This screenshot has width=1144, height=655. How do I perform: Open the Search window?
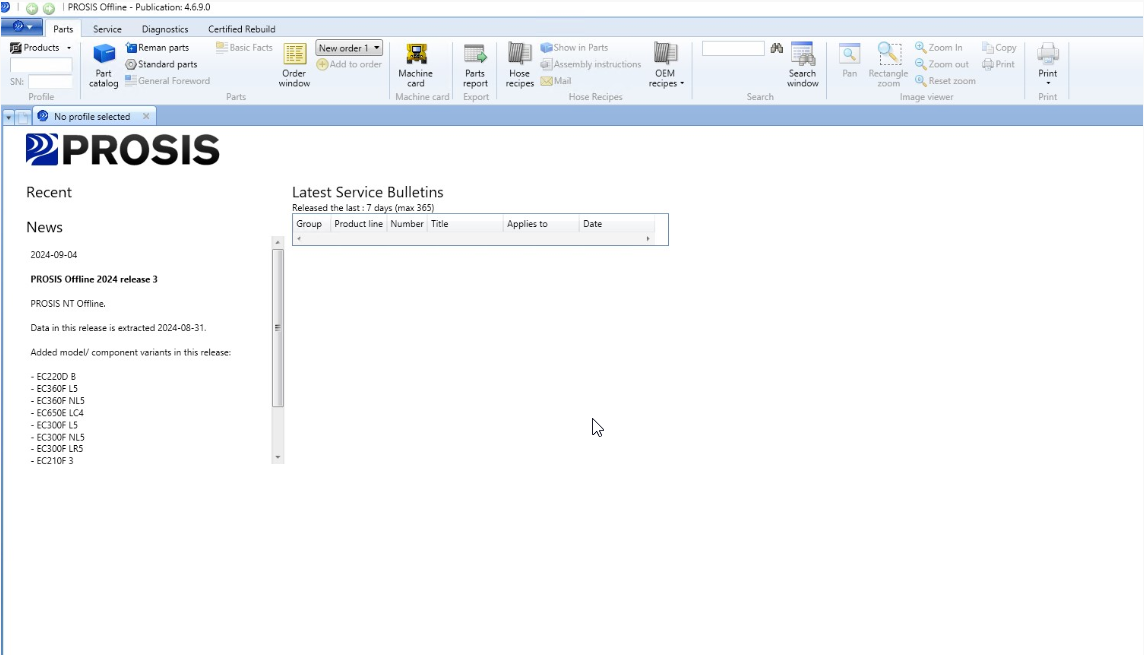click(x=802, y=65)
